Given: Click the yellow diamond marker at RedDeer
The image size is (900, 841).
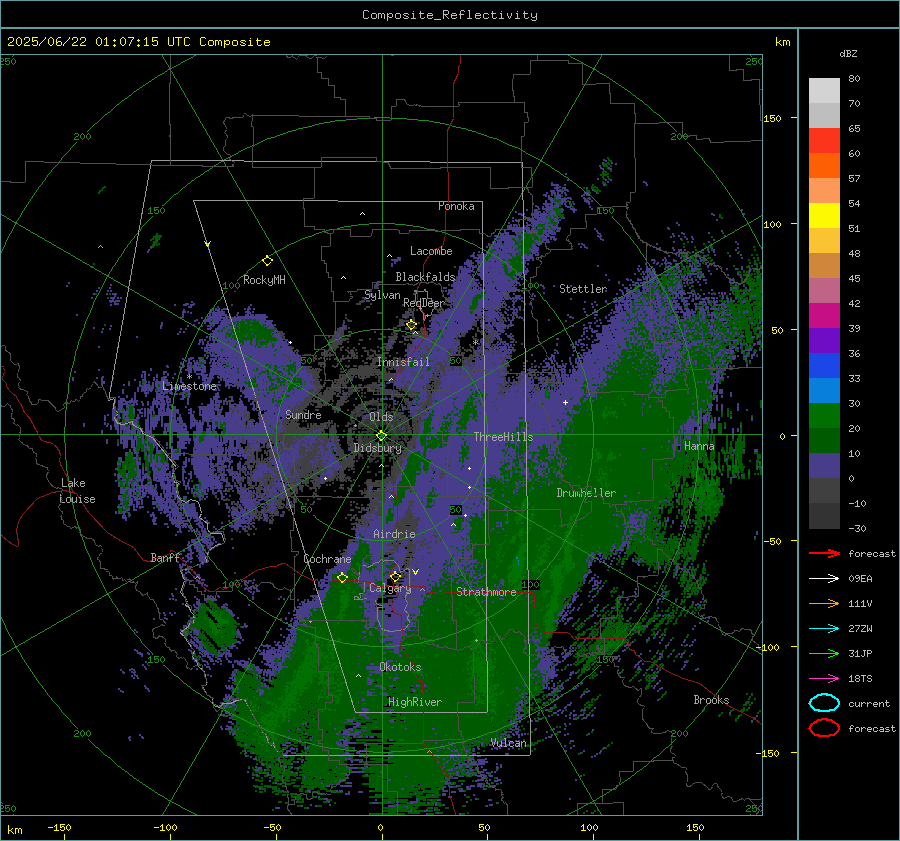Looking at the screenshot, I should point(411,325).
